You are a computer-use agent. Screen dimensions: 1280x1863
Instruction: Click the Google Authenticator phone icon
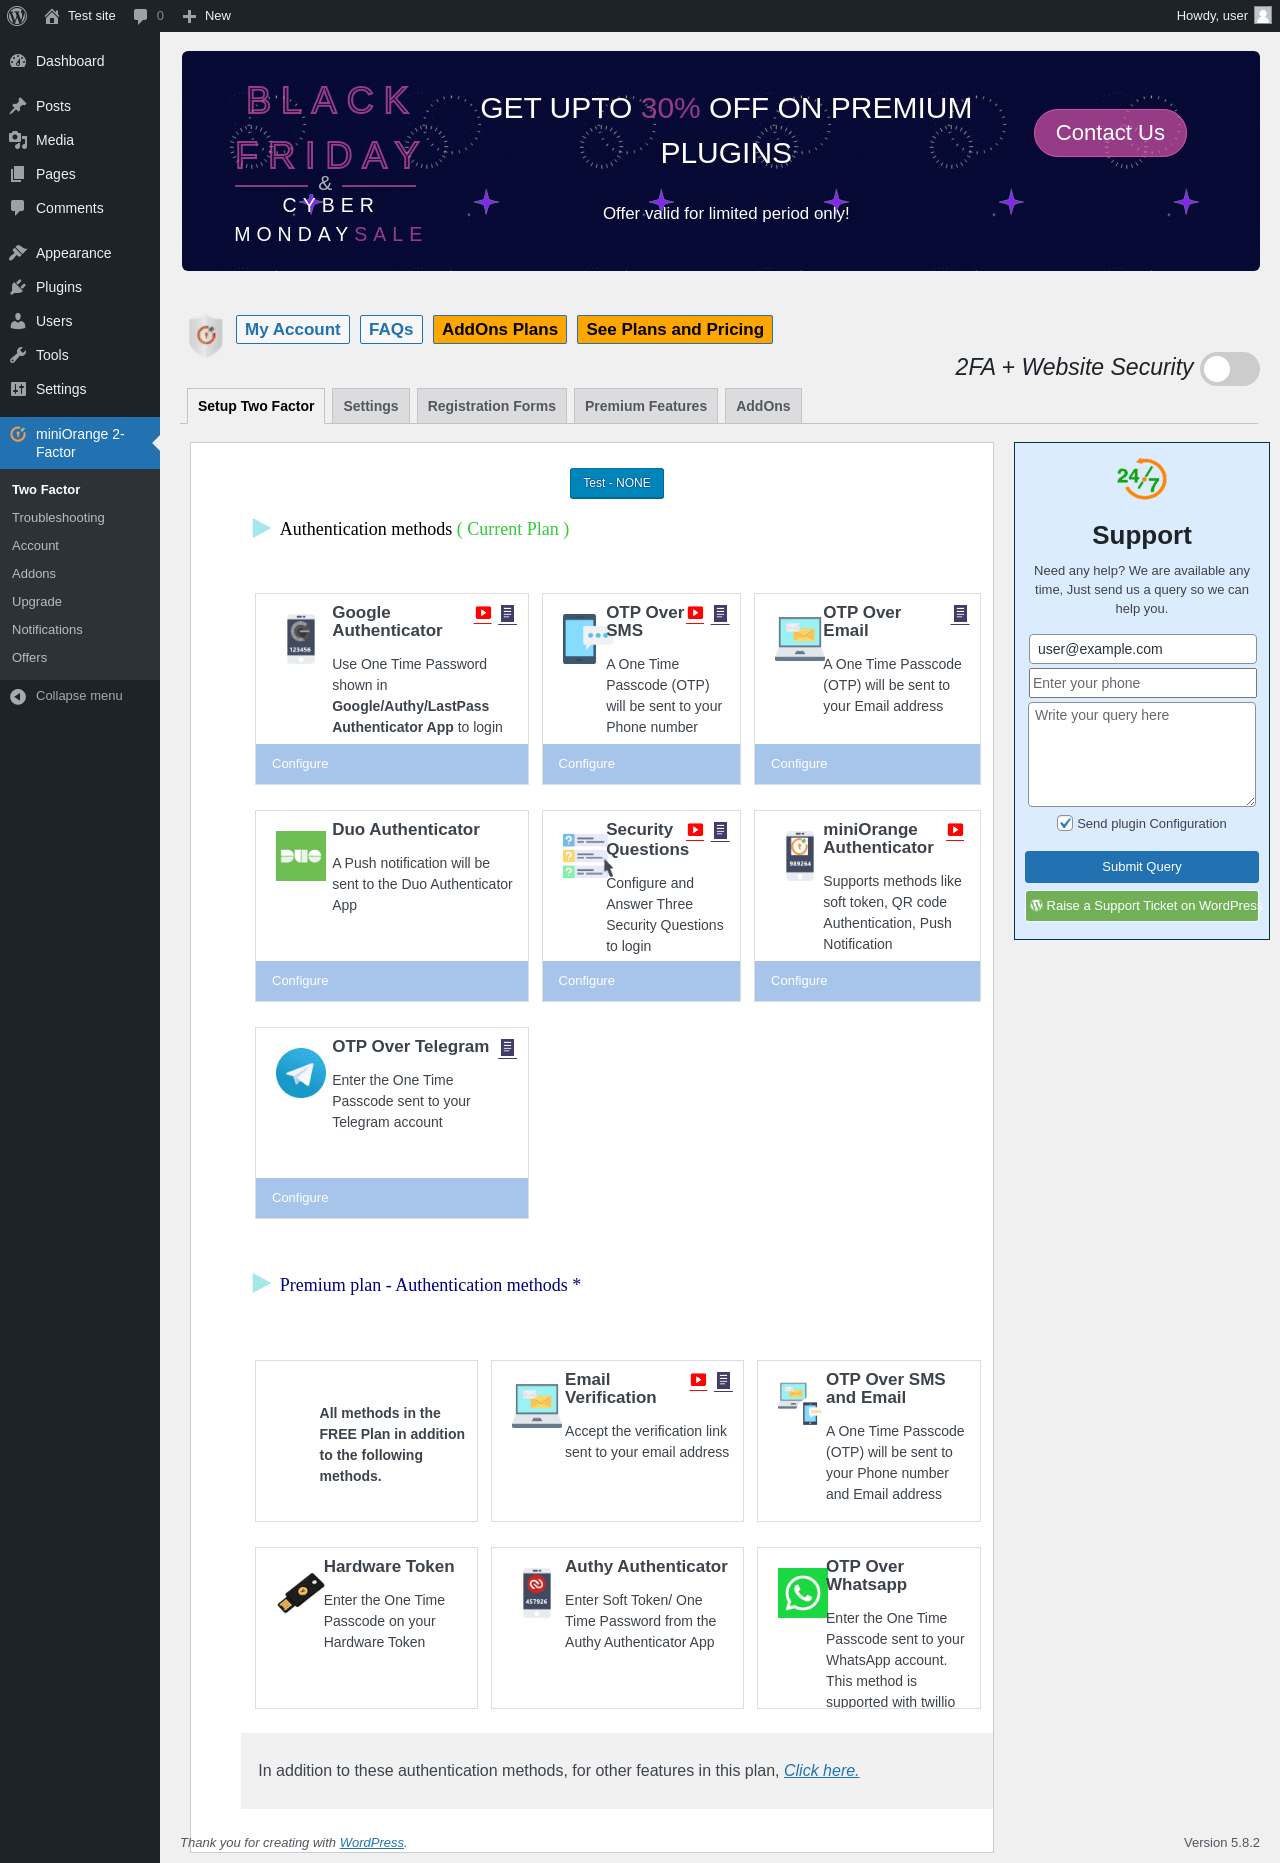(x=301, y=639)
